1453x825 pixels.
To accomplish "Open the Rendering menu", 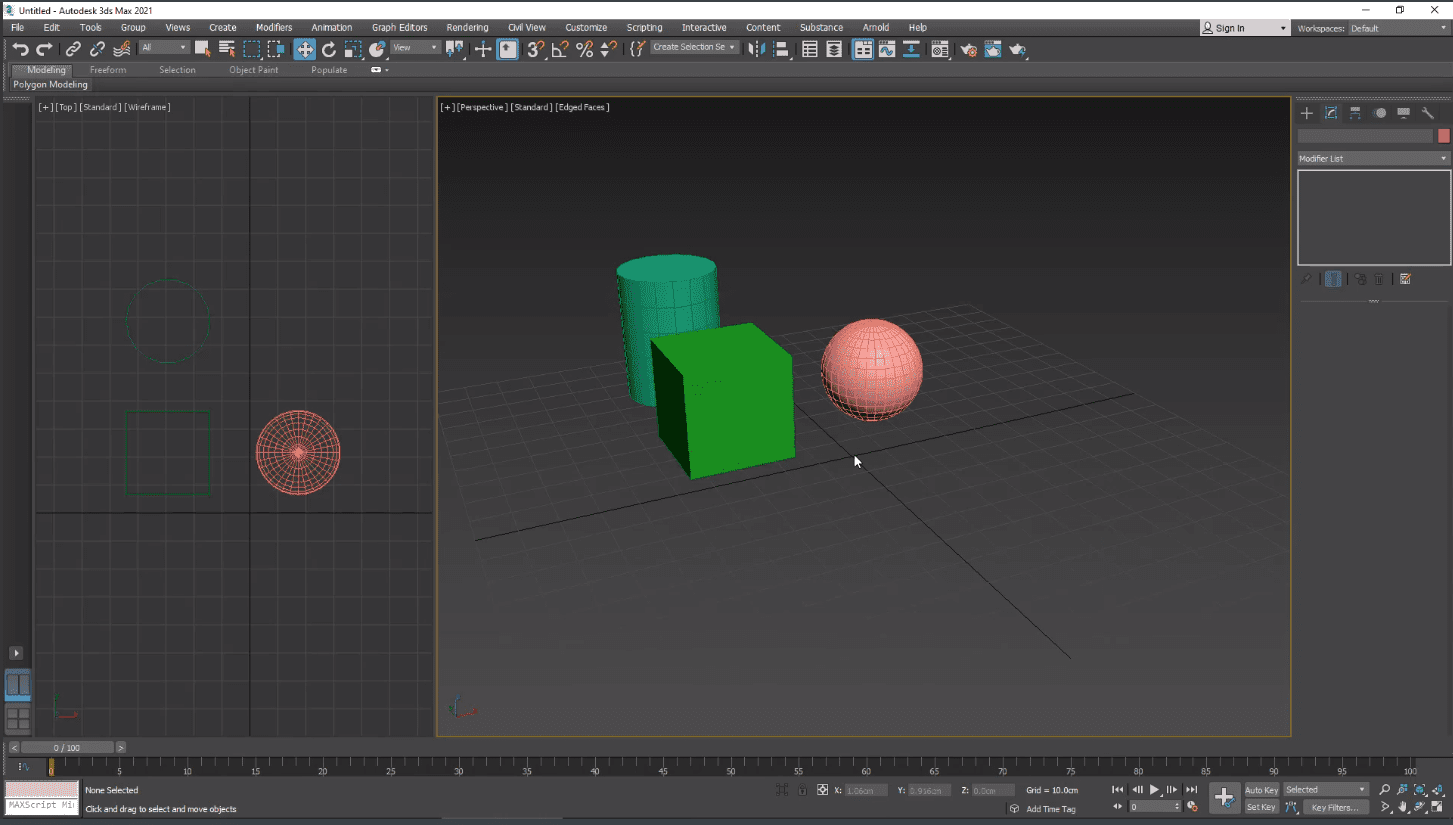I will [467, 27].
